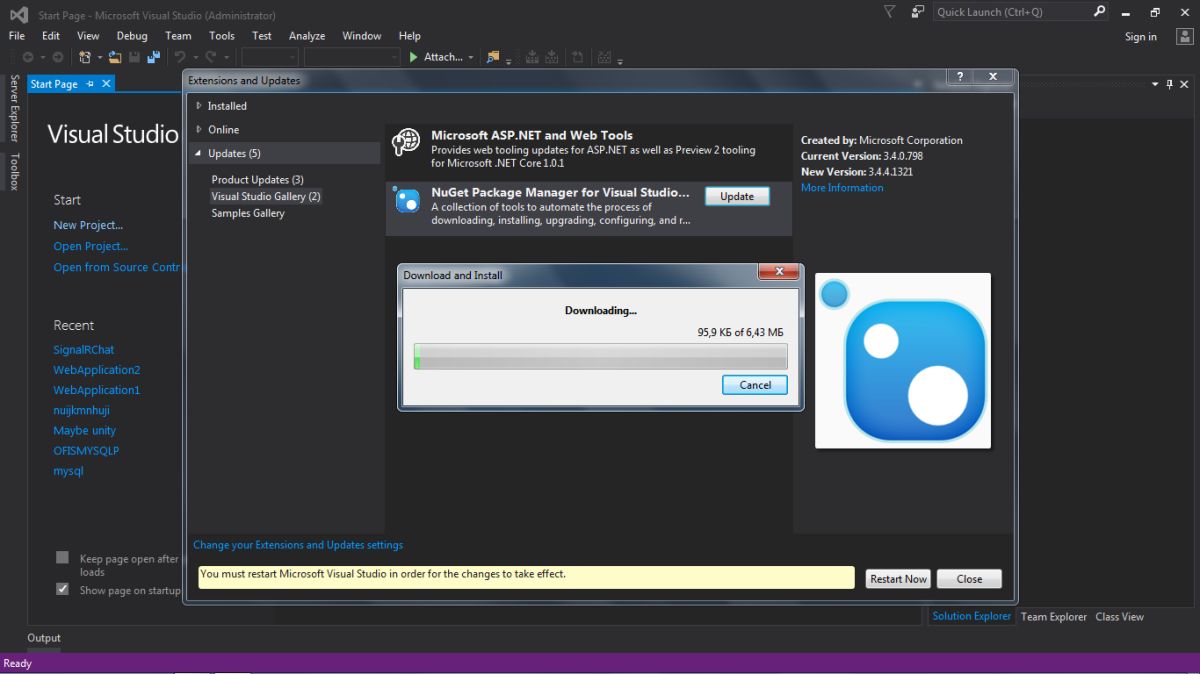1200x674 pixels.
Task: Toggle Show page on startup checkbox
Action: click(x=62, y=589)
